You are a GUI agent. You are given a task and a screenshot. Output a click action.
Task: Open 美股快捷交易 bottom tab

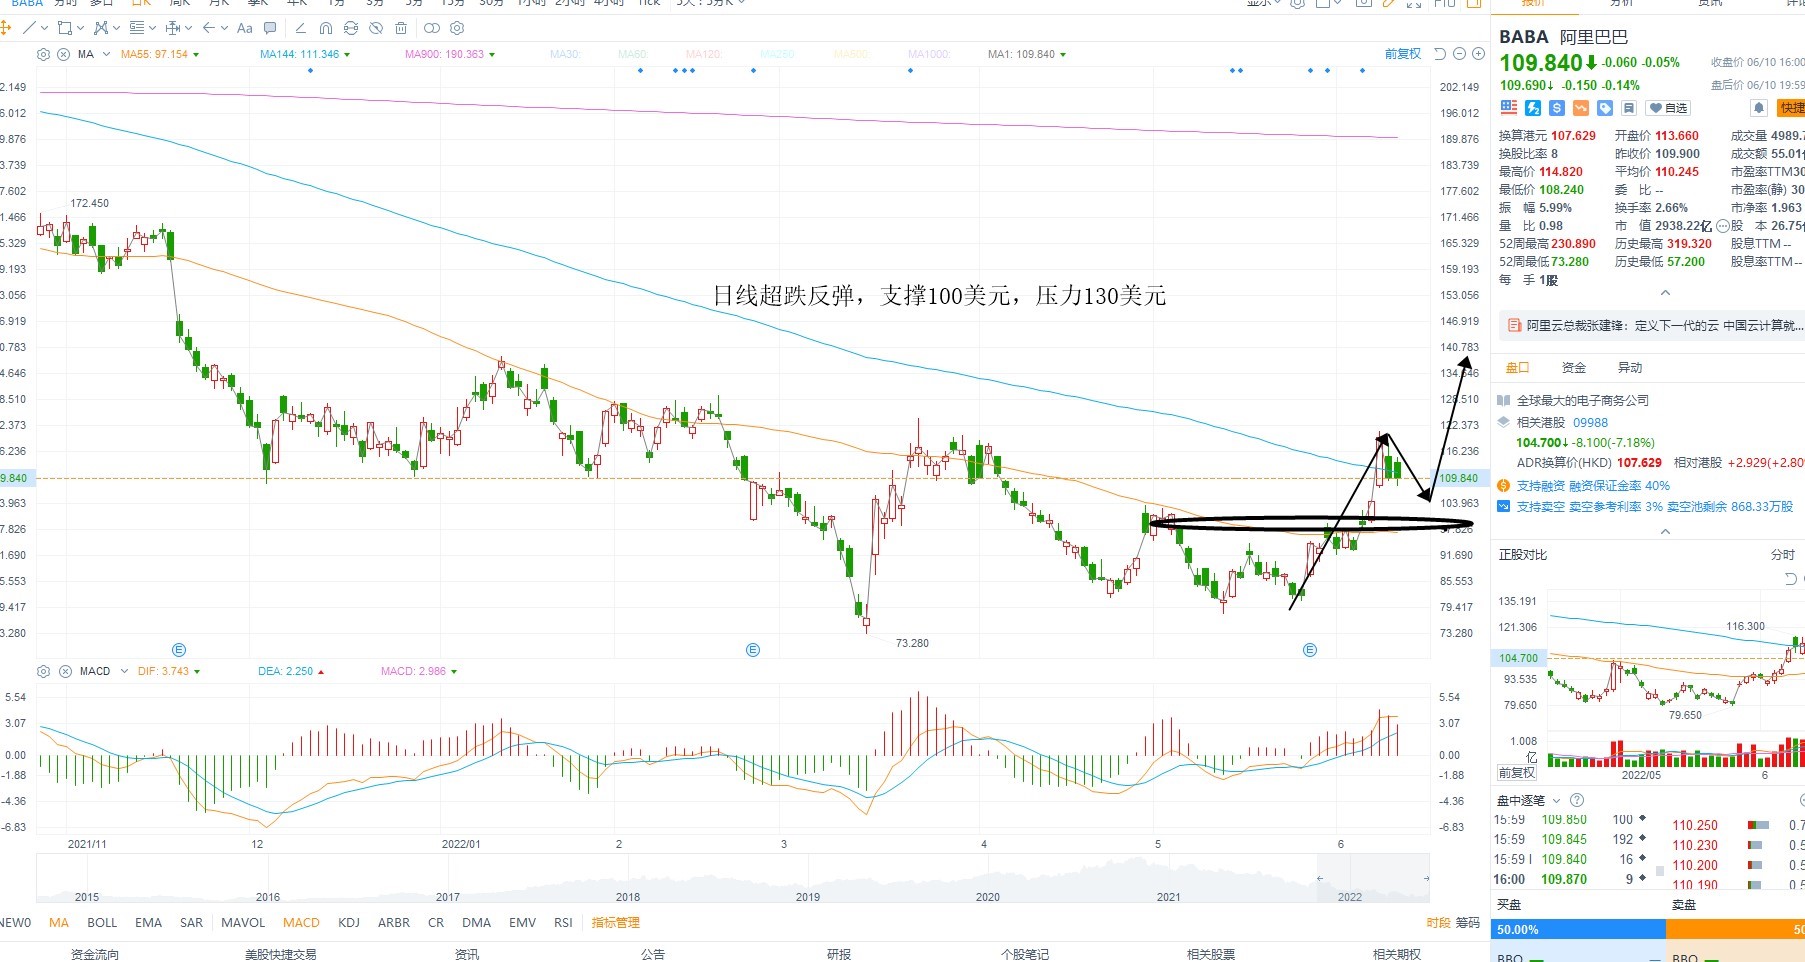(281, 954)
